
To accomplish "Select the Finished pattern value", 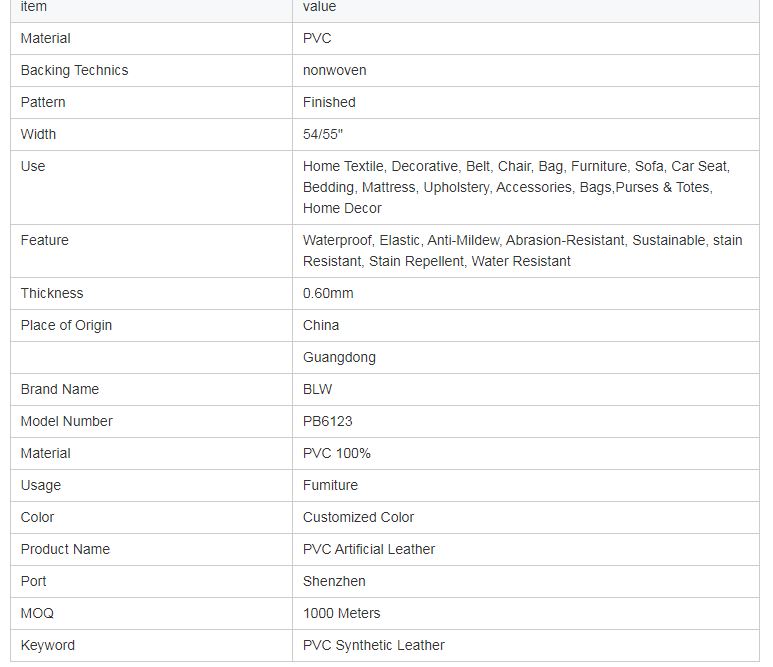I will tap(329, 103).
